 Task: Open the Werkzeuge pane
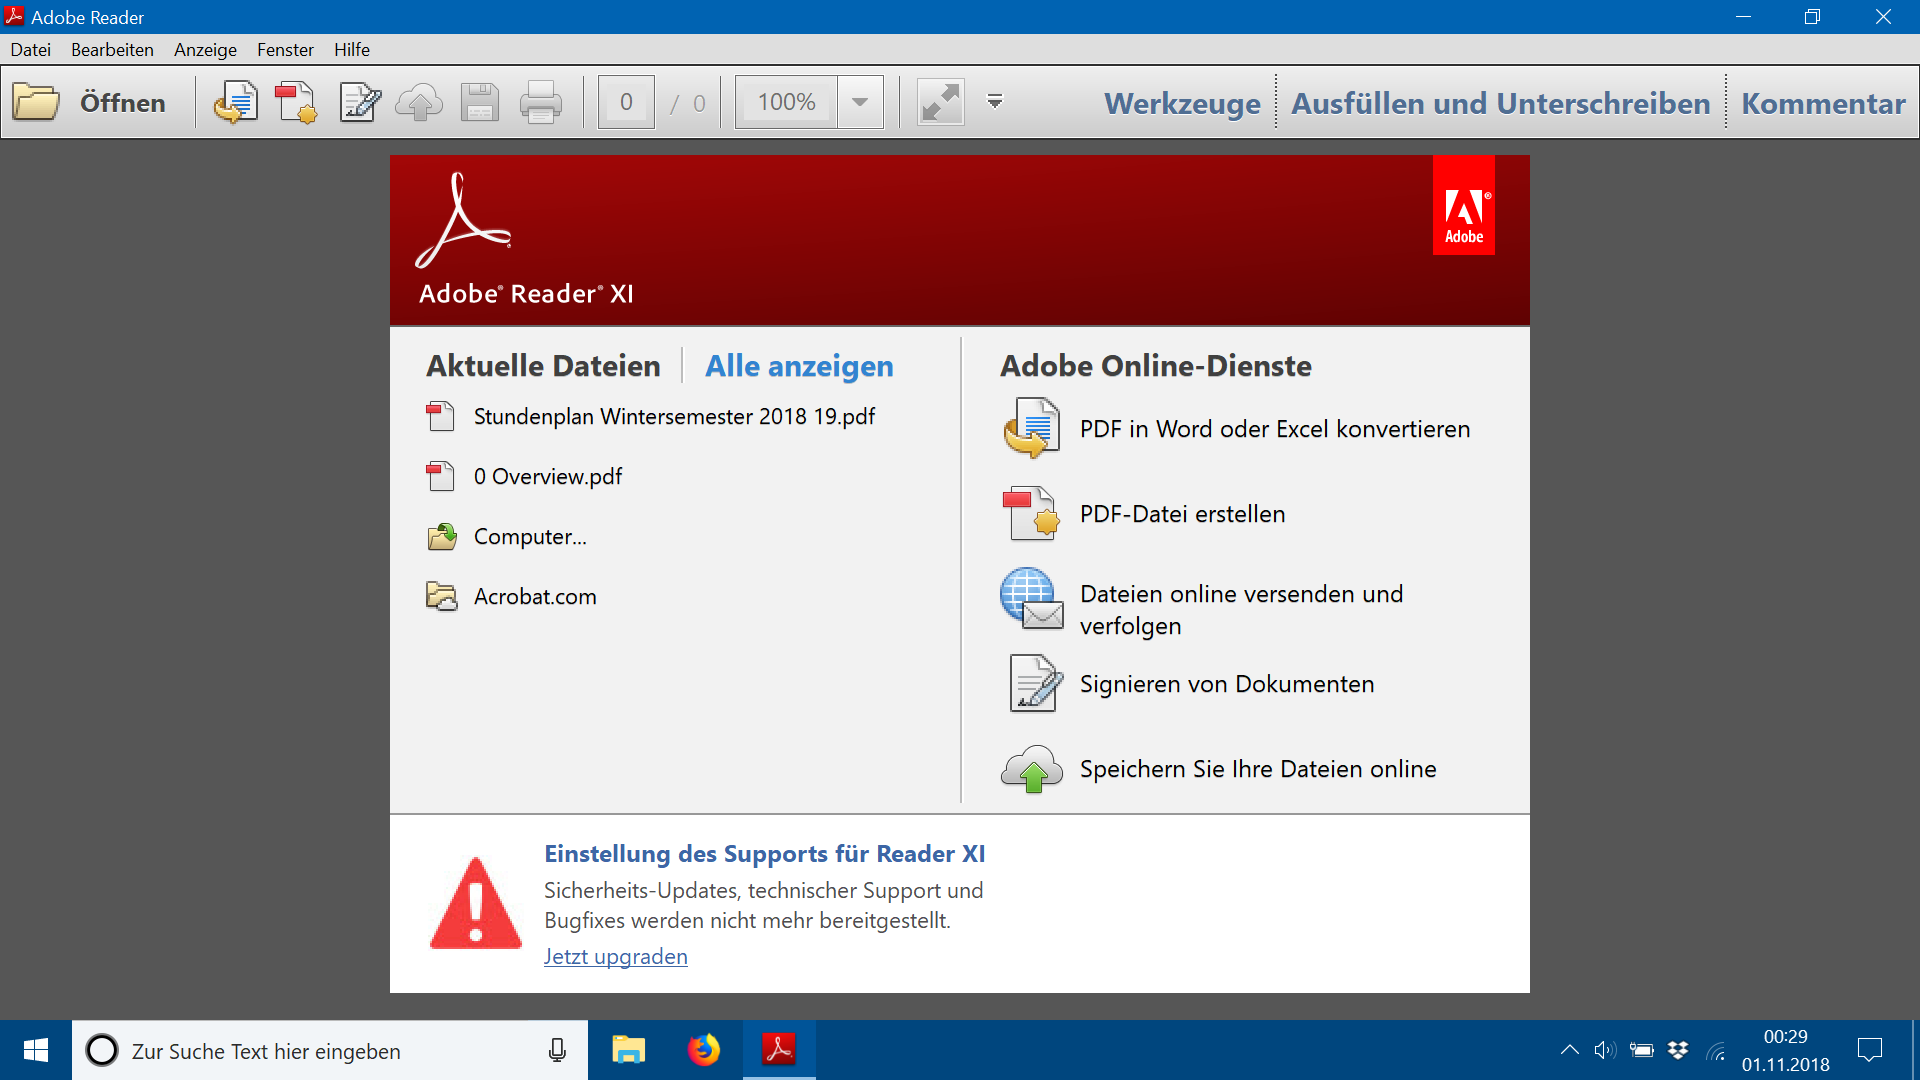1182,103
